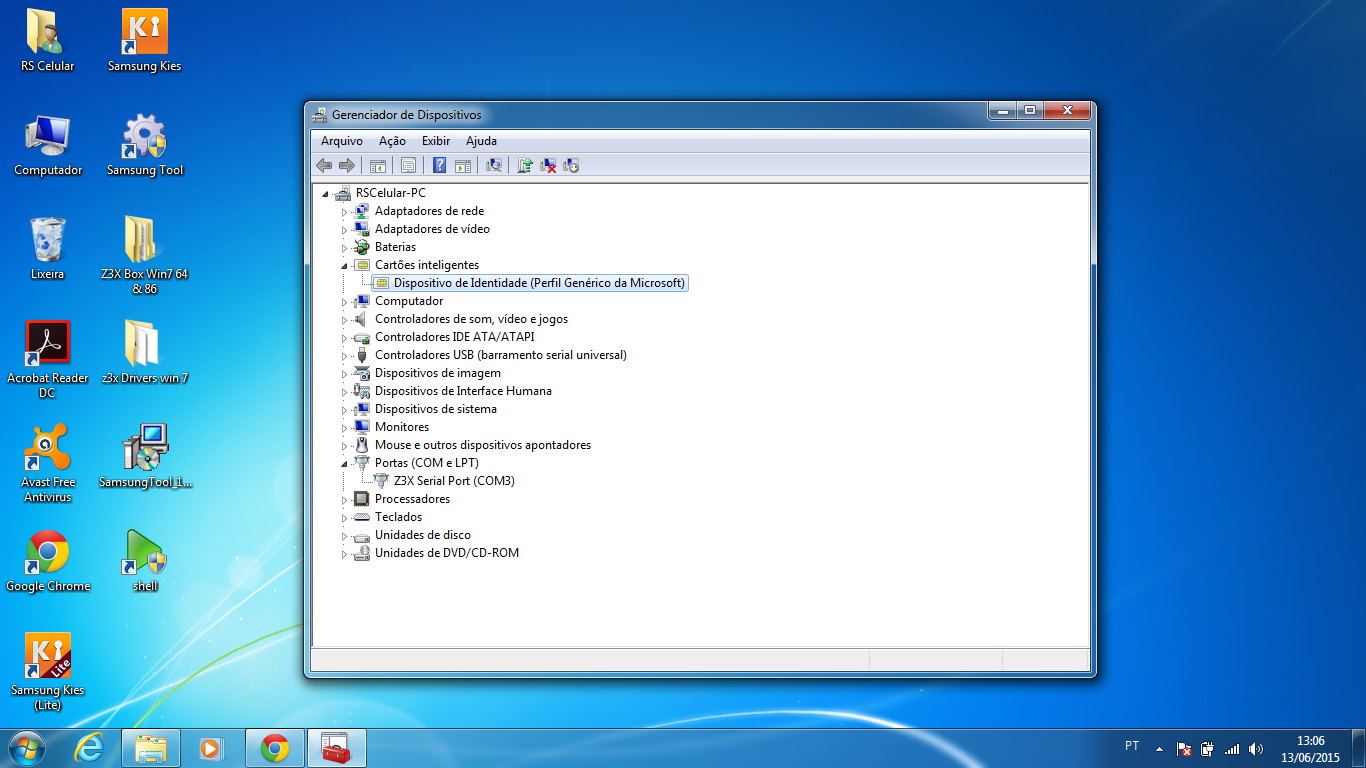Expand the Processadores arrow
The height and width of the screenshot is (768, 1366).
345,499
